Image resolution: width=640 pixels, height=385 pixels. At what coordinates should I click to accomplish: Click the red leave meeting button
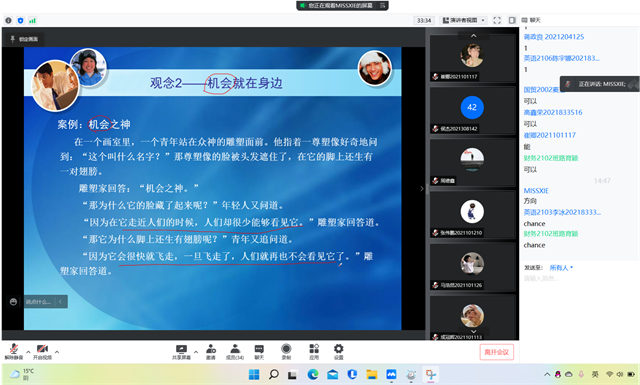(x=496, y=352)
